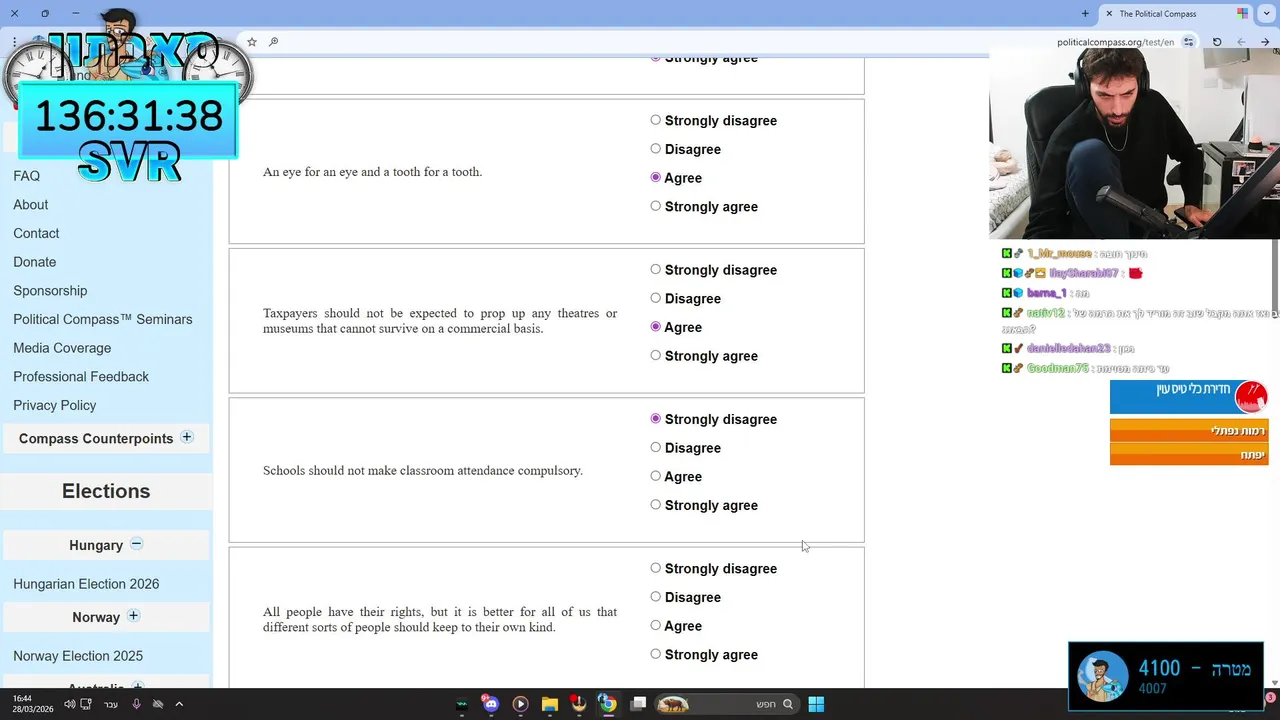The image size is (1280, 720).
Task: Expand Compass Counterpoints section
Action: 187,437
